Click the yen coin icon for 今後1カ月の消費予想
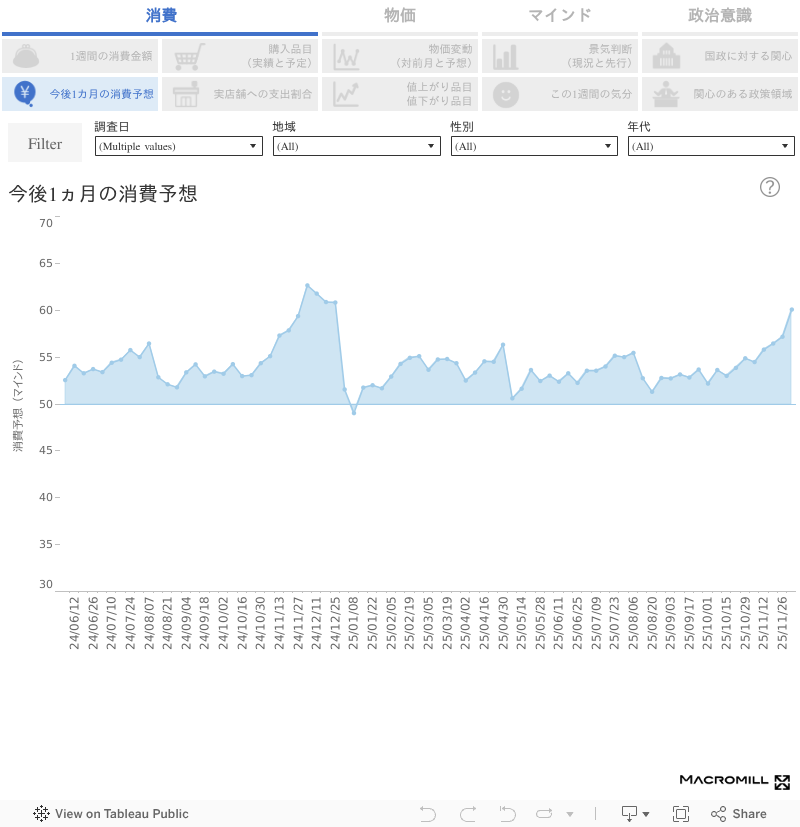Image resolution: width=800 pixels, height=827 pixels. coord(25,94)
